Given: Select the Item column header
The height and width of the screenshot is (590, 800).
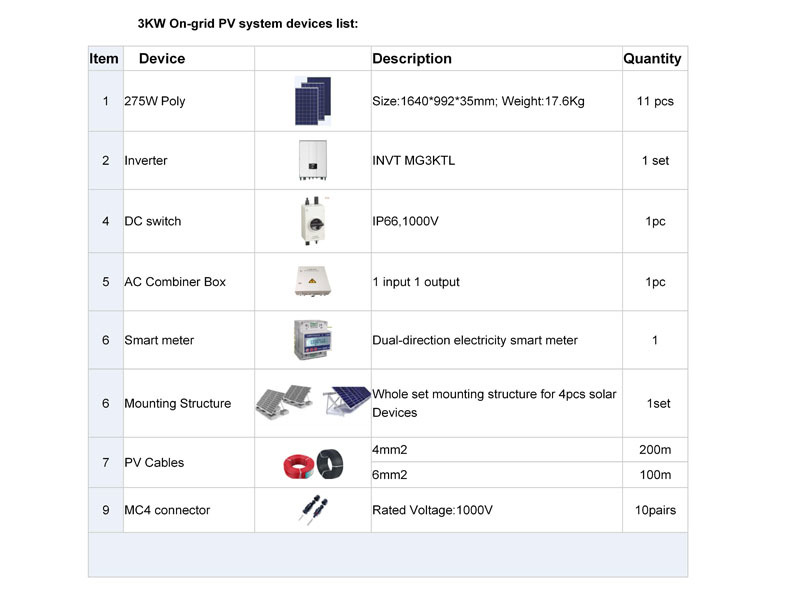Looking at the screenshot, I should click(x=104, y=59).
